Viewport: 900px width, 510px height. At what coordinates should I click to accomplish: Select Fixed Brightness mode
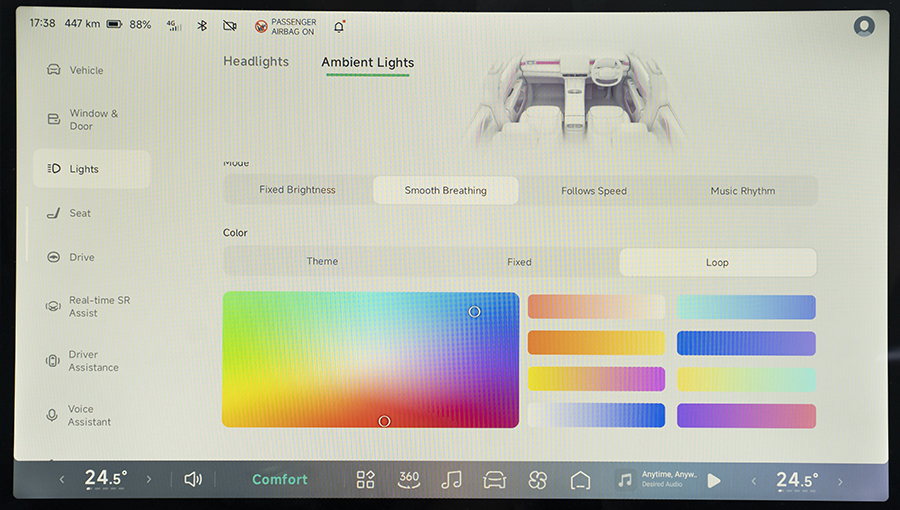pos(297,190)
